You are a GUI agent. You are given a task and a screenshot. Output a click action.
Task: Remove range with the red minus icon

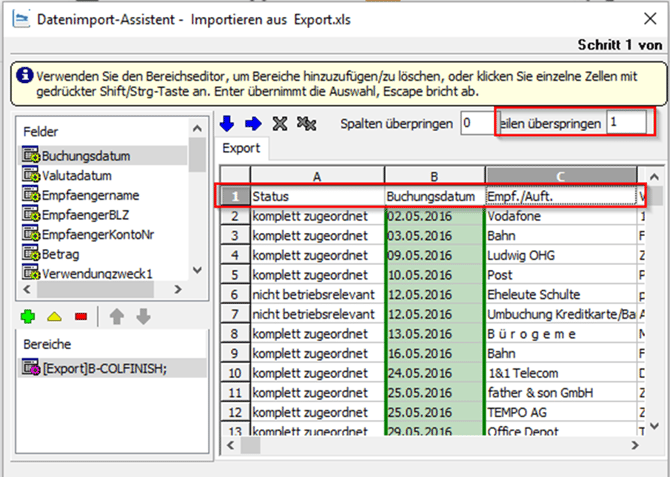(x=81, y=317)
